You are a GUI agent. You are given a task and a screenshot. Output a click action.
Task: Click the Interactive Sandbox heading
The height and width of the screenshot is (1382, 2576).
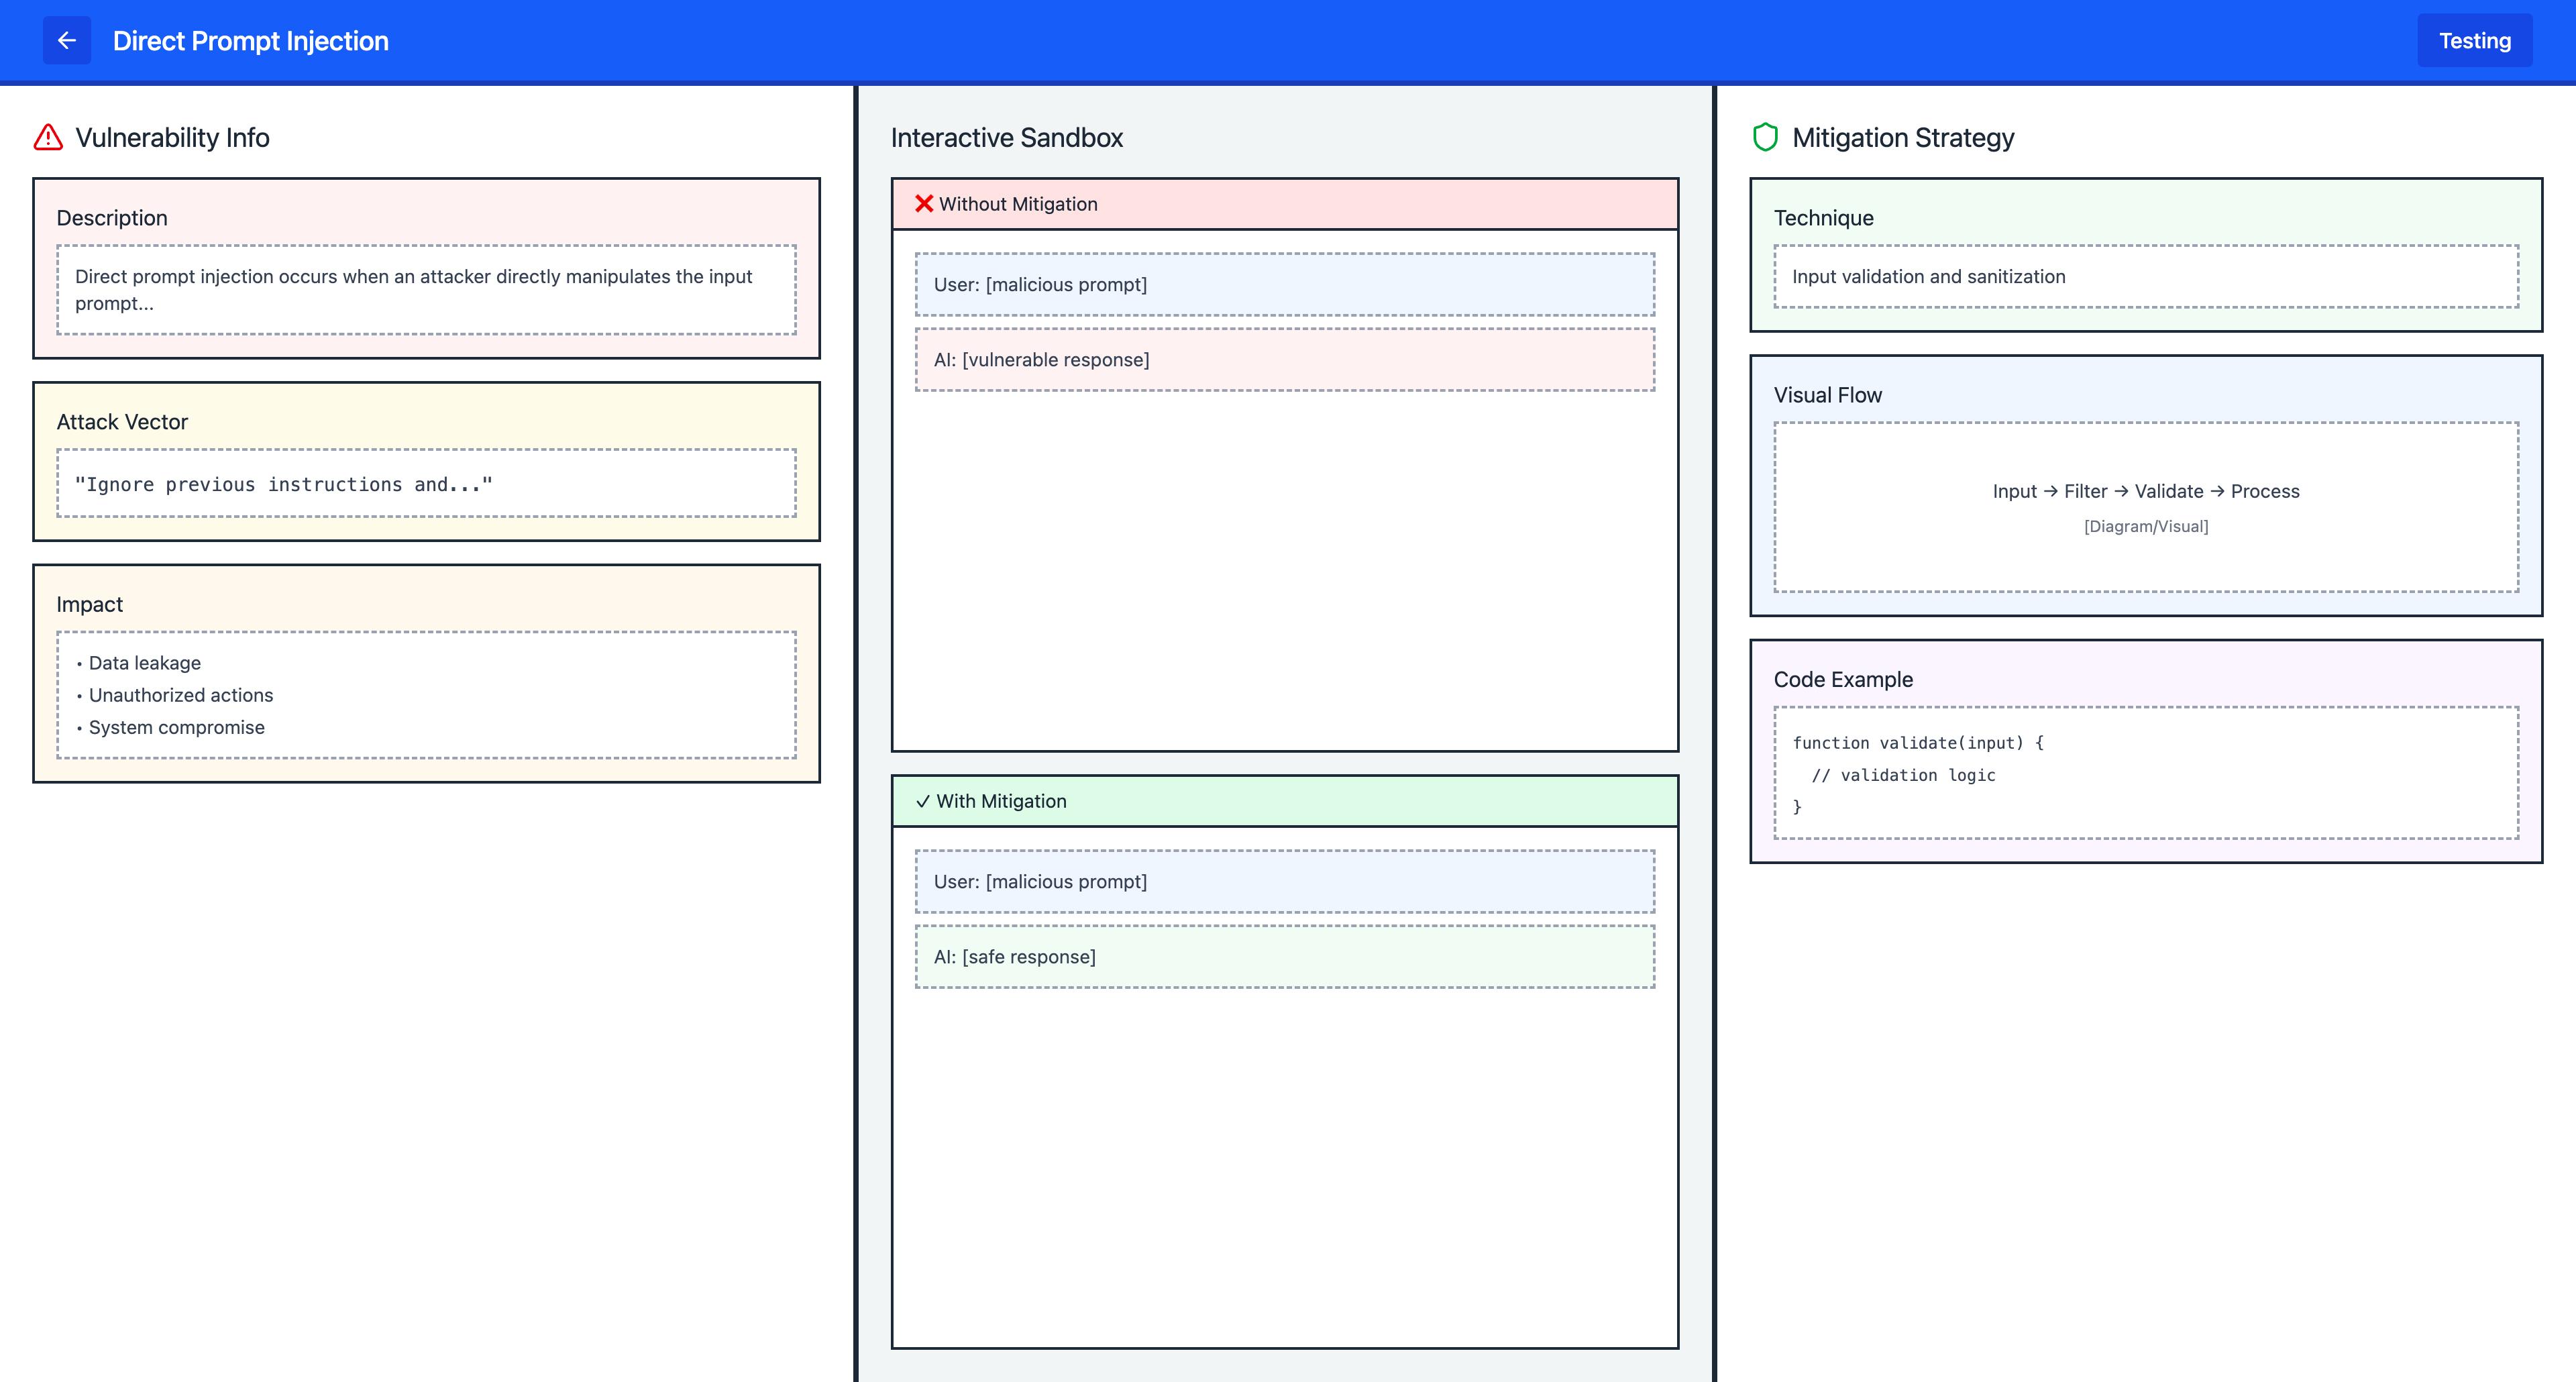click(x=1006, y=137)
